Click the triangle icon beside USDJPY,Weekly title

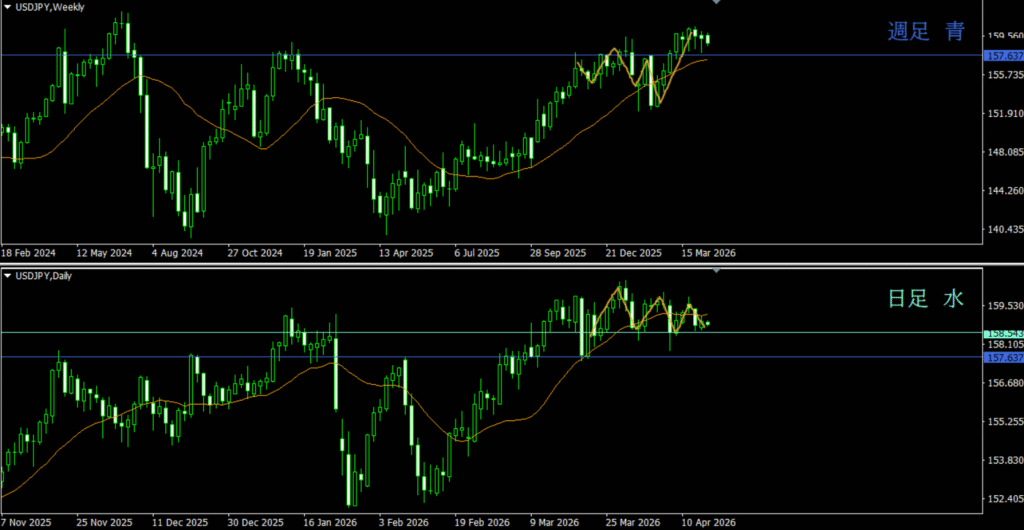click(6, 7)
